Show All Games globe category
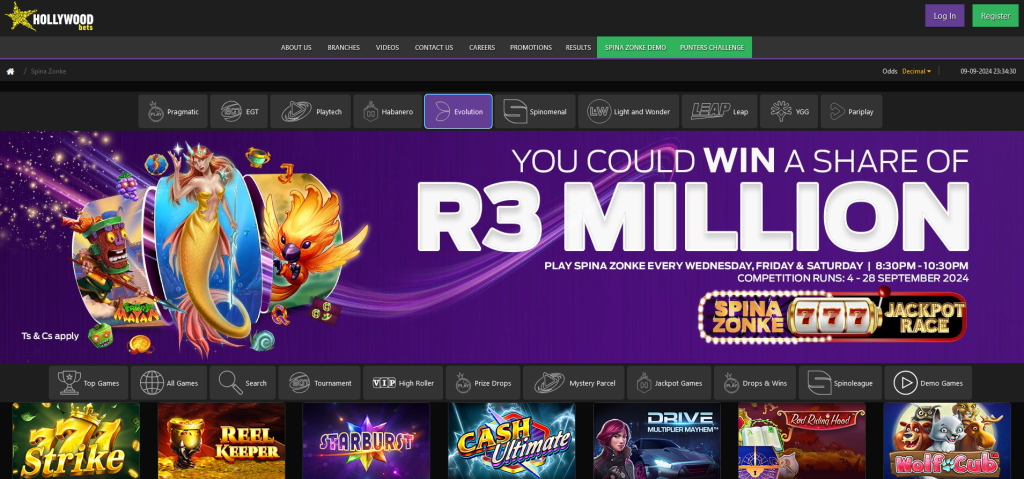This screenshot has width=1024, height=479. coord(169,383)
